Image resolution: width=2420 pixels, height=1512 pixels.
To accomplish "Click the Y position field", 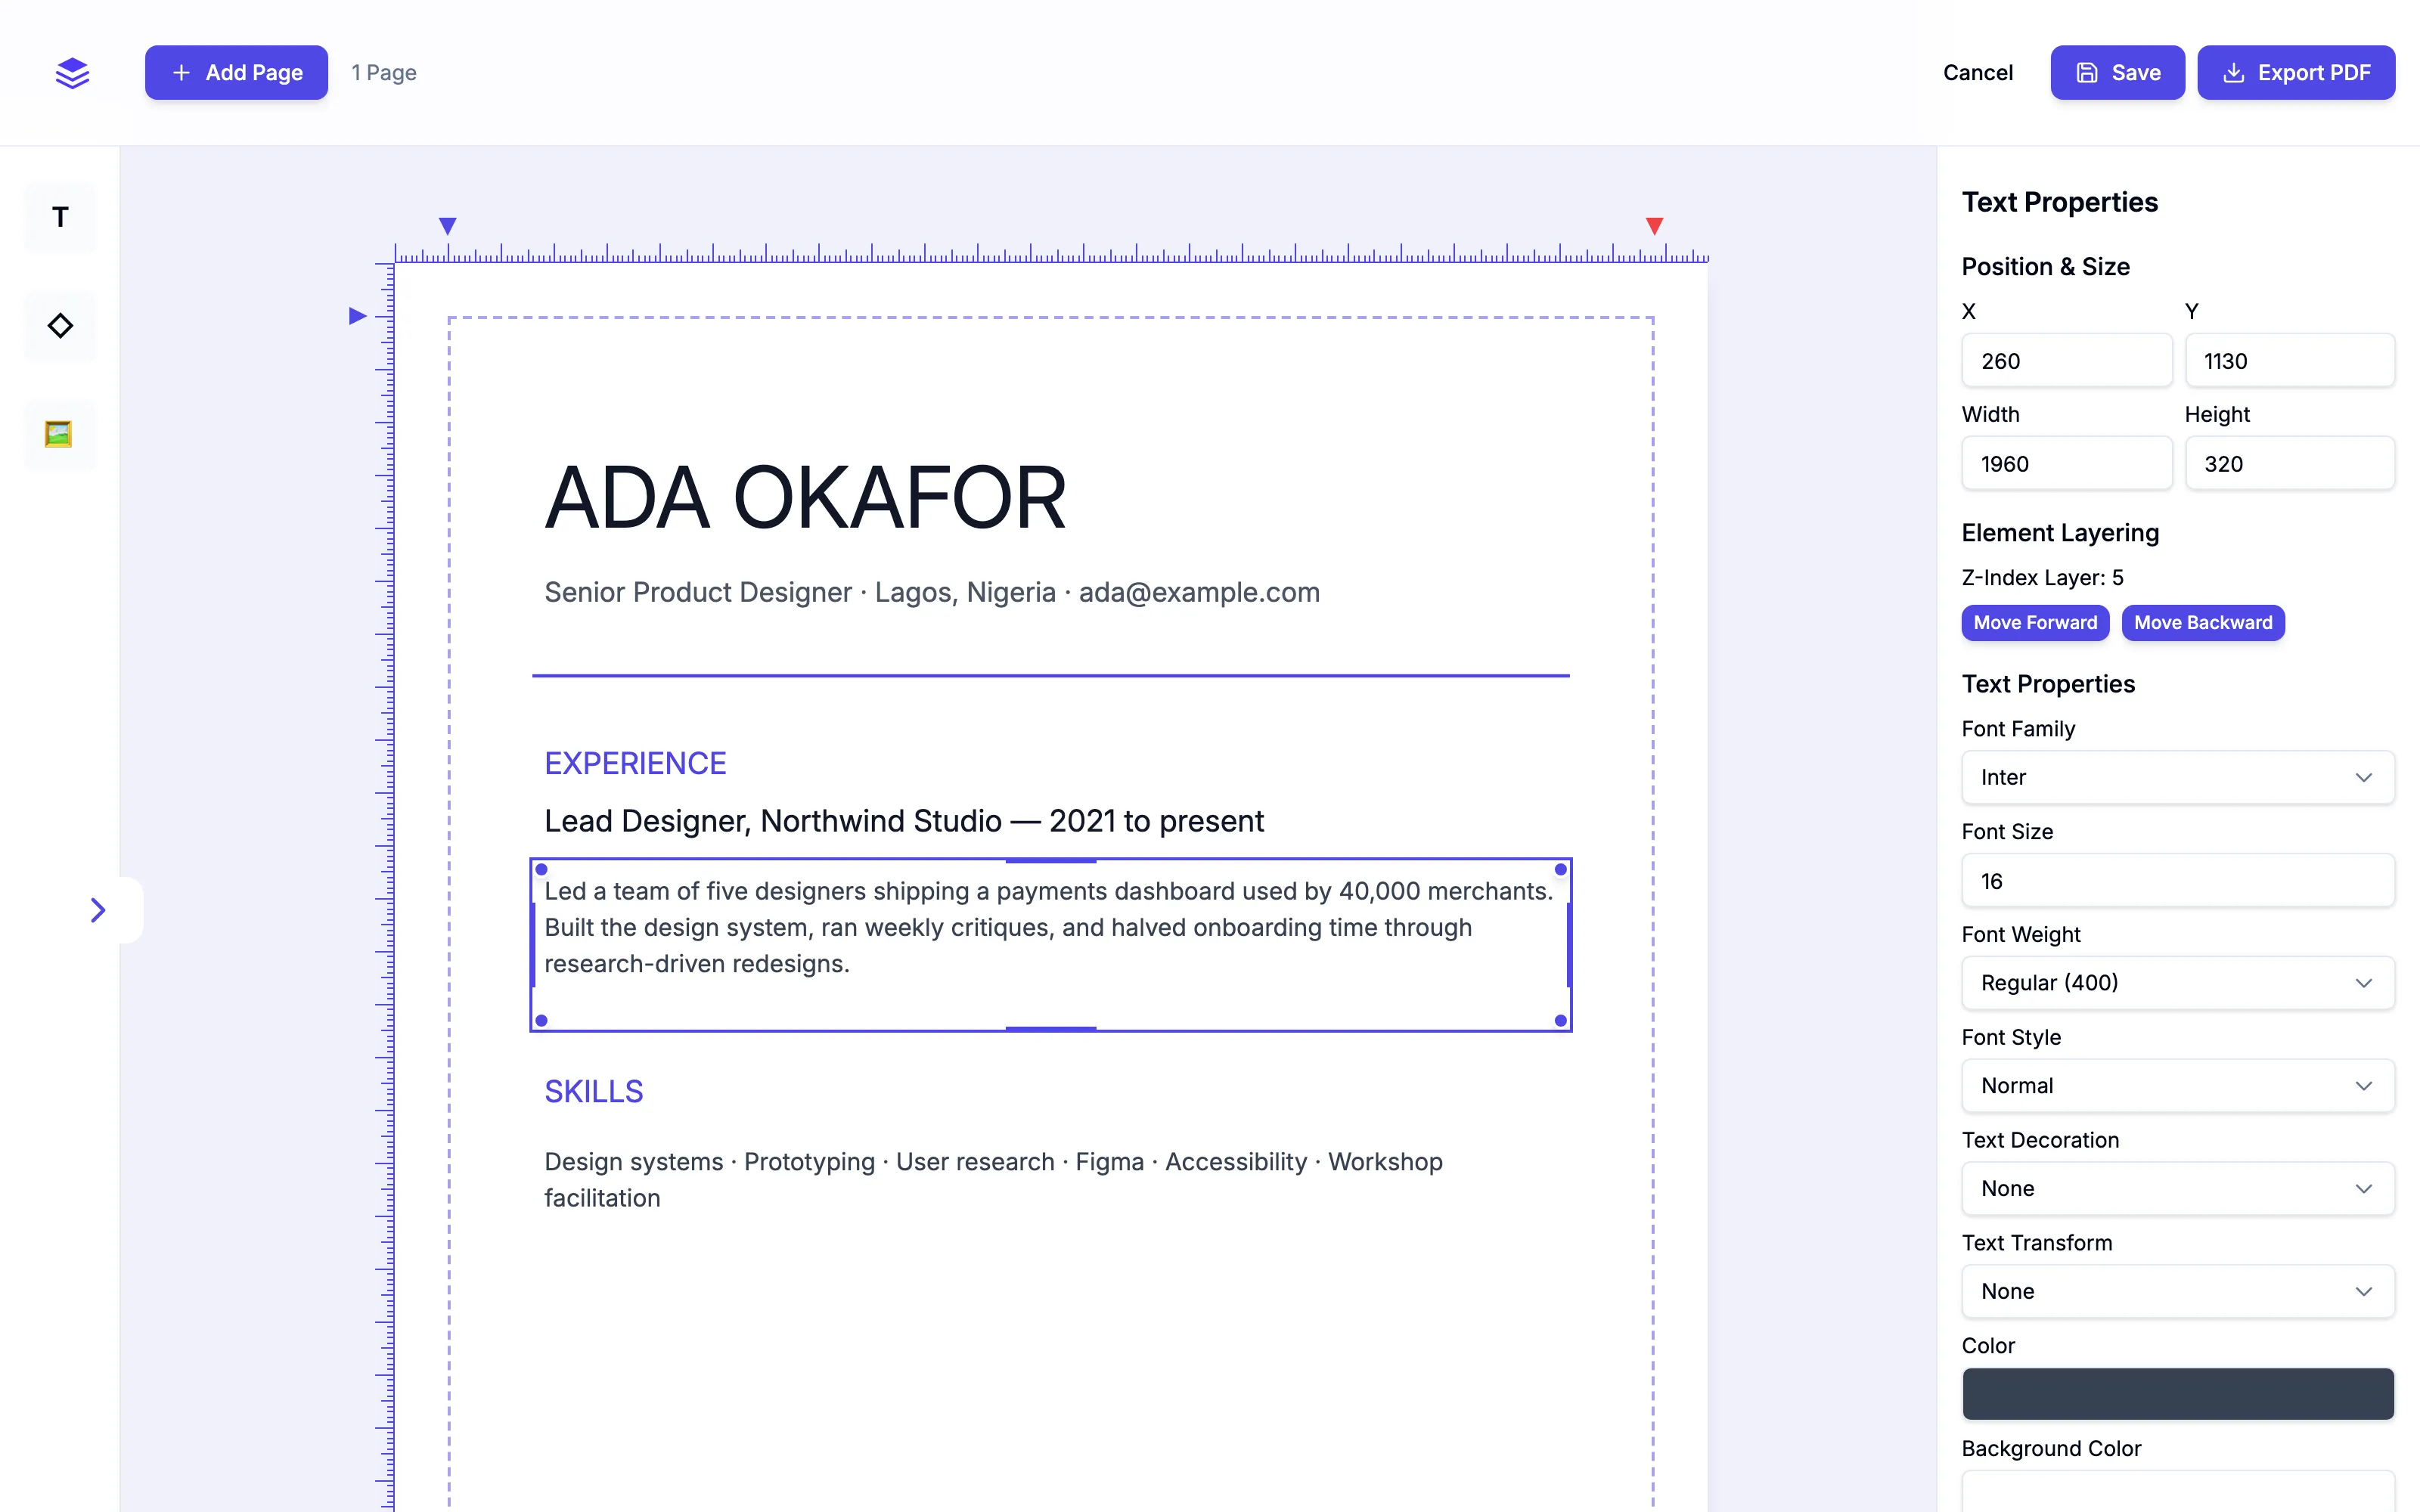I will pyautogui.click(x=2290, y=361).
